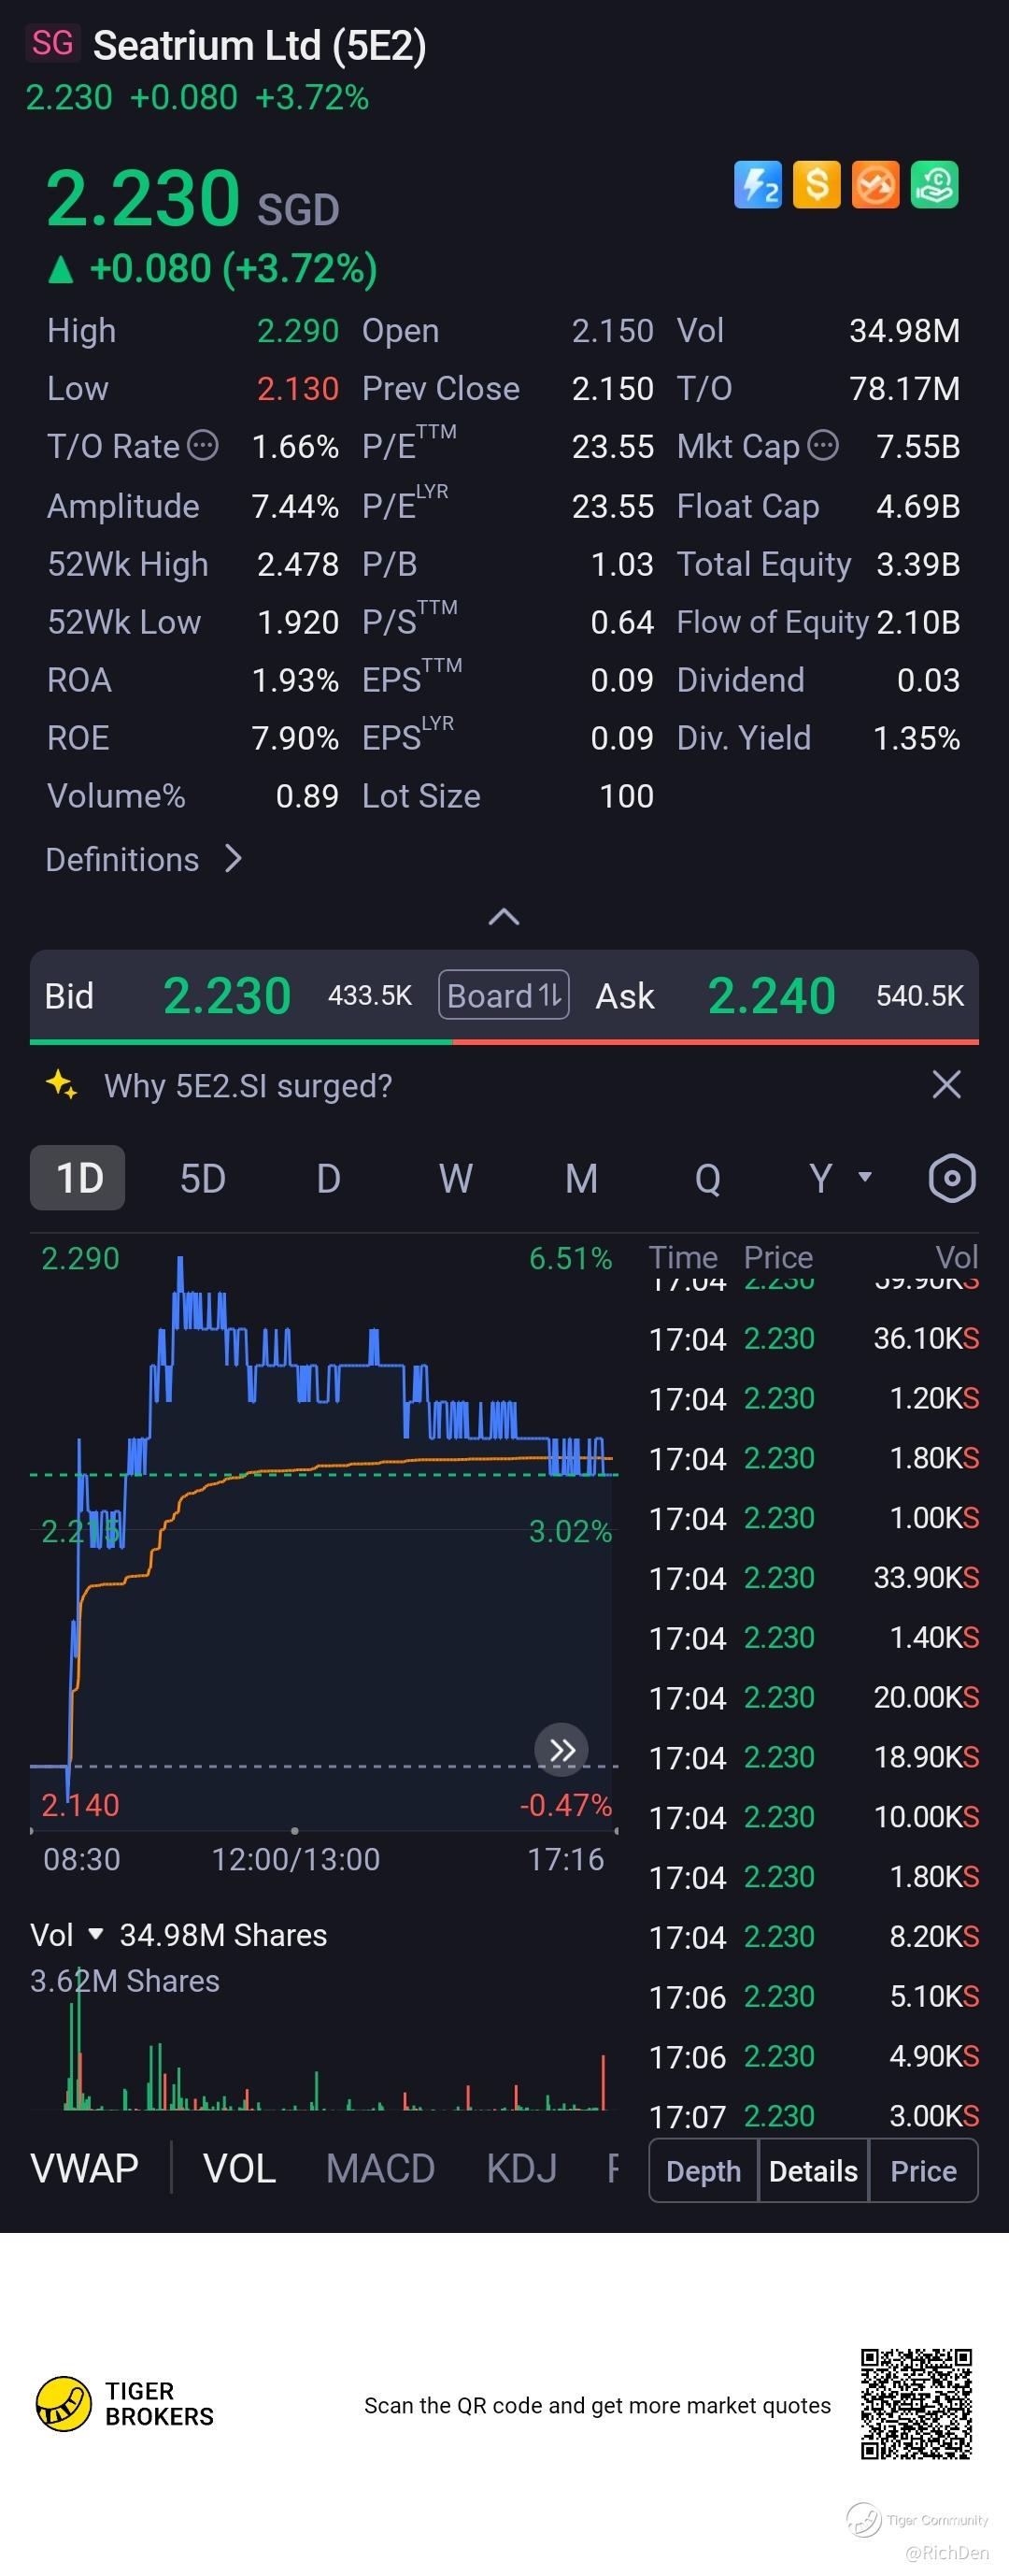
Task: Tap the SG market badge
Action: point(52,44)
